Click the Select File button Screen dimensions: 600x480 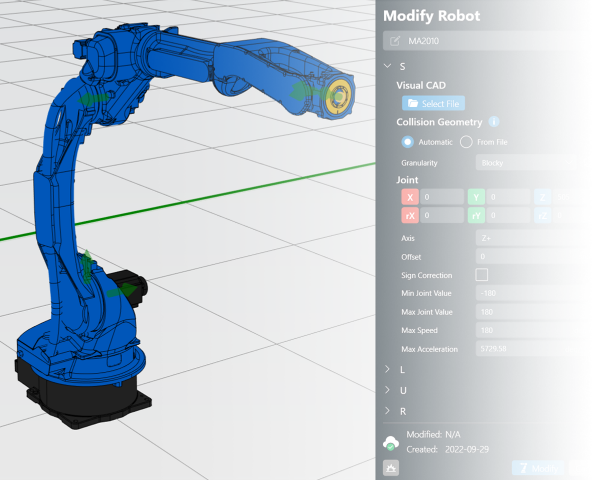(433, 103)
